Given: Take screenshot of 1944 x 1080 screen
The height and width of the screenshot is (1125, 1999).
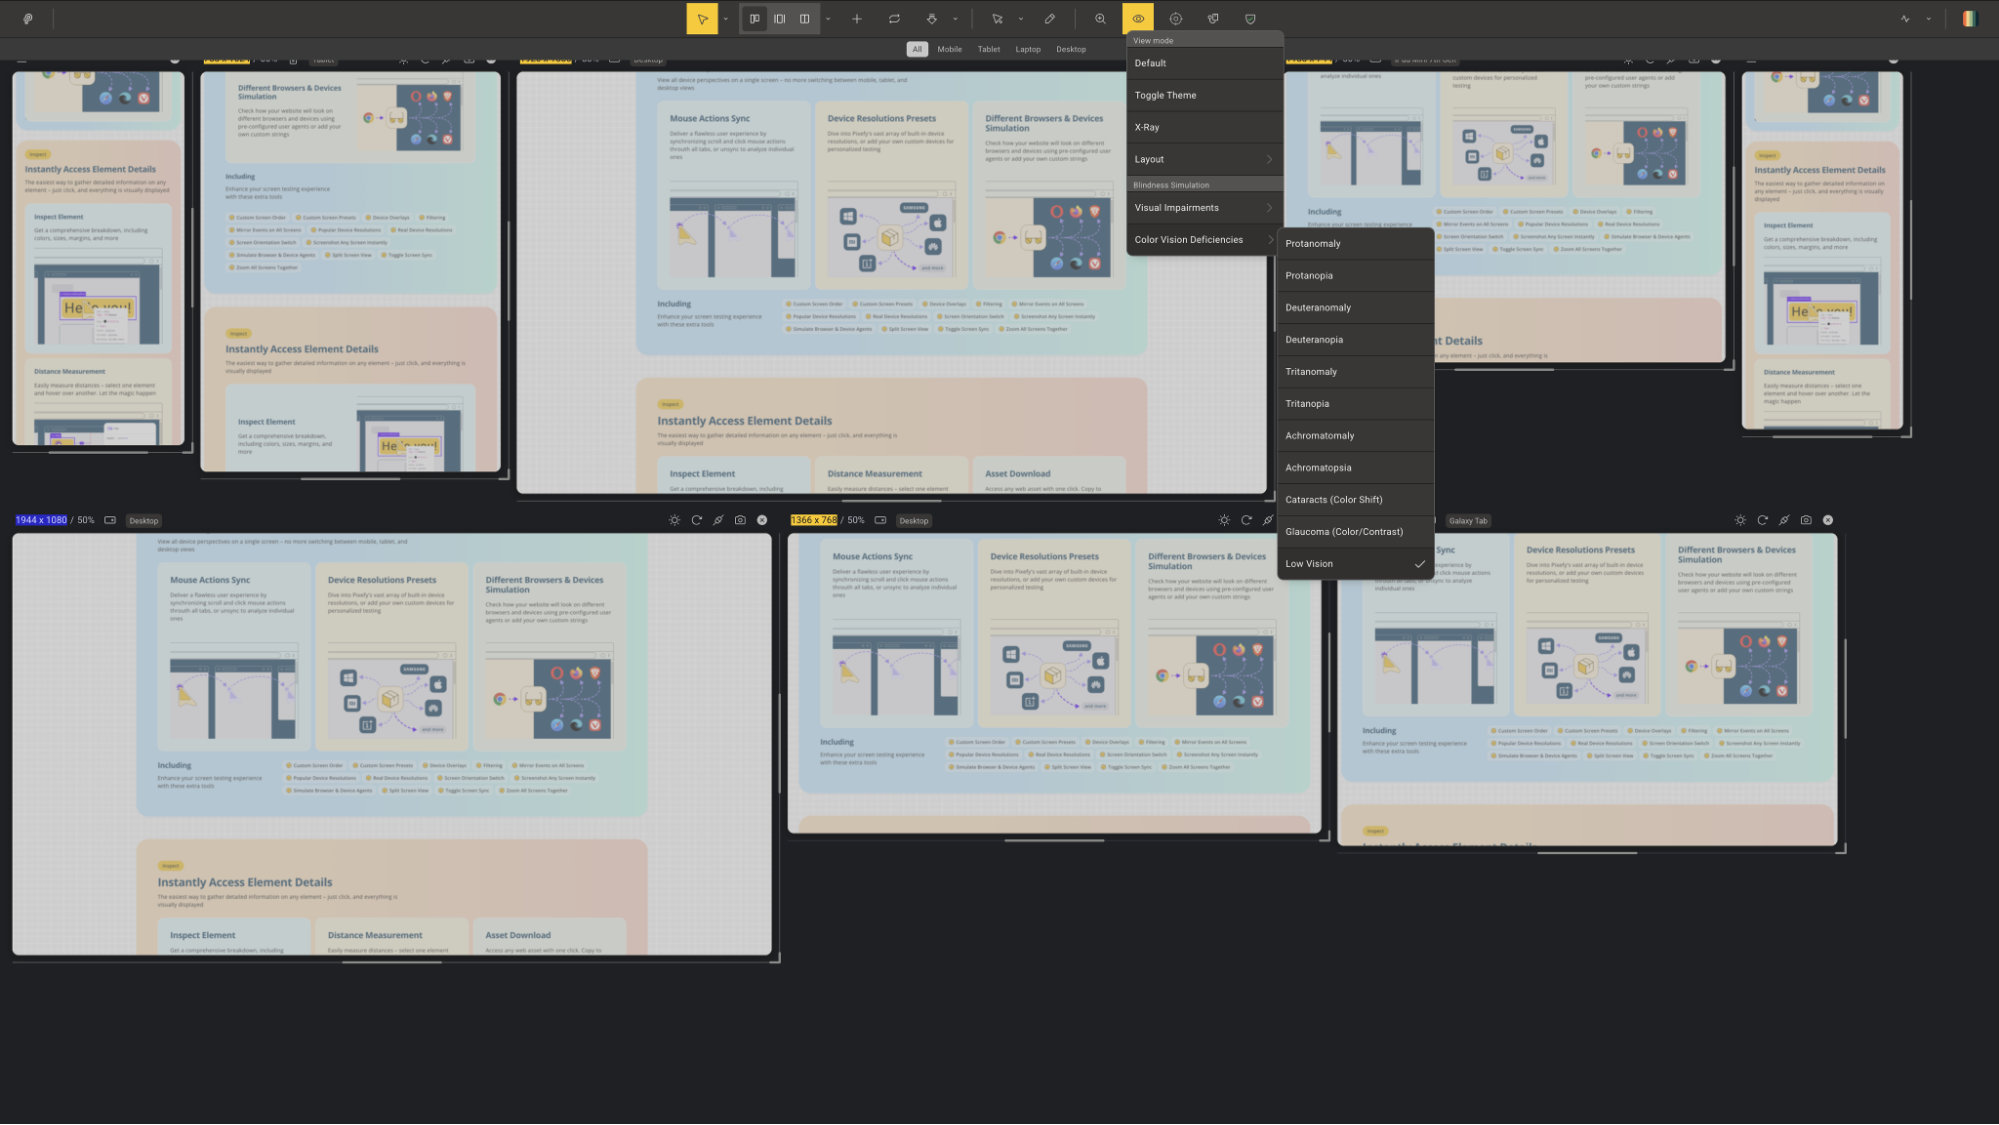Looking at the screenshot, I should click(740, 520).
